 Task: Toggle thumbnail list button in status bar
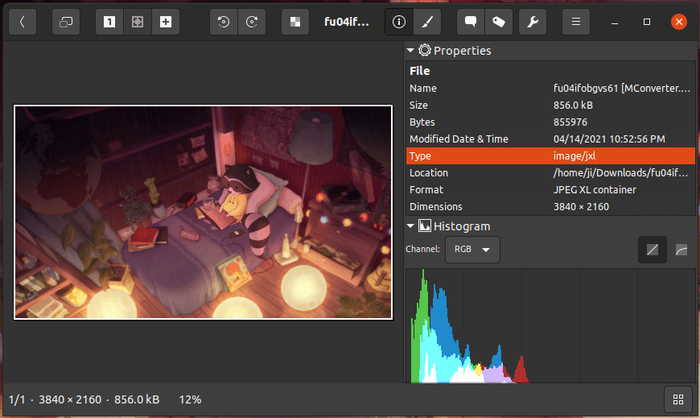[x=678, y=399]
